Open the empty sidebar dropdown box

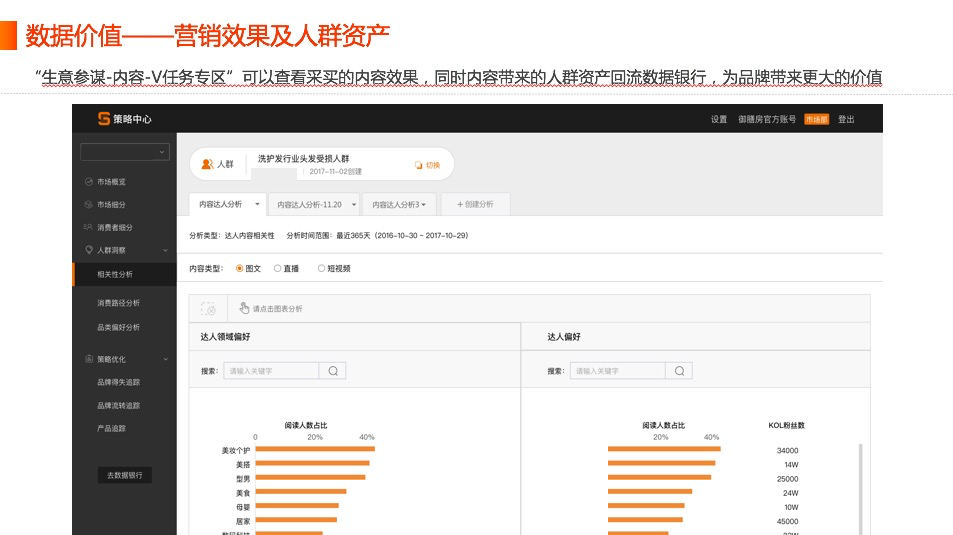(x=125, y=152)
